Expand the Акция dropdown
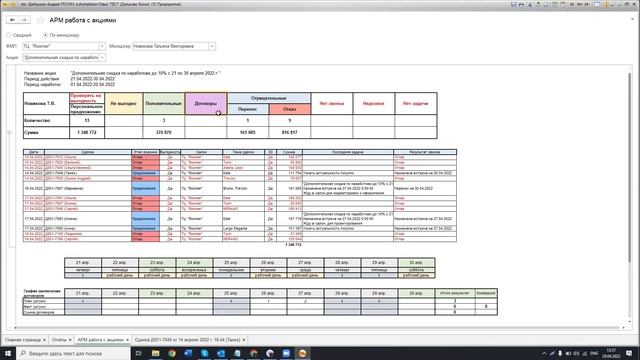Viewport: 640px width, 360px height. coord(102,58)
